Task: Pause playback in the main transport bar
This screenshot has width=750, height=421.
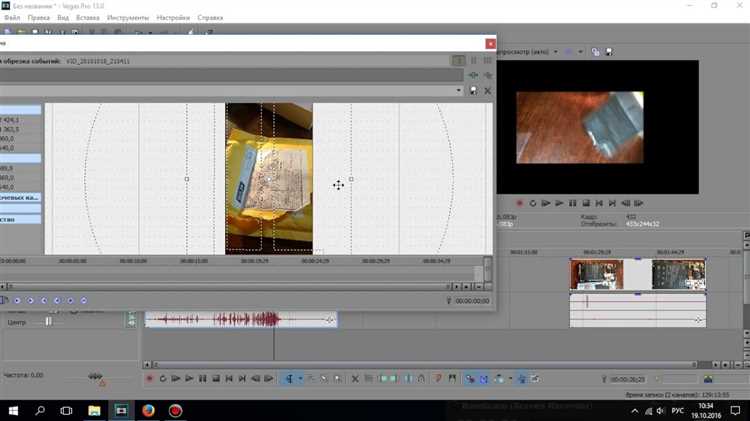Action: point(202,379)
